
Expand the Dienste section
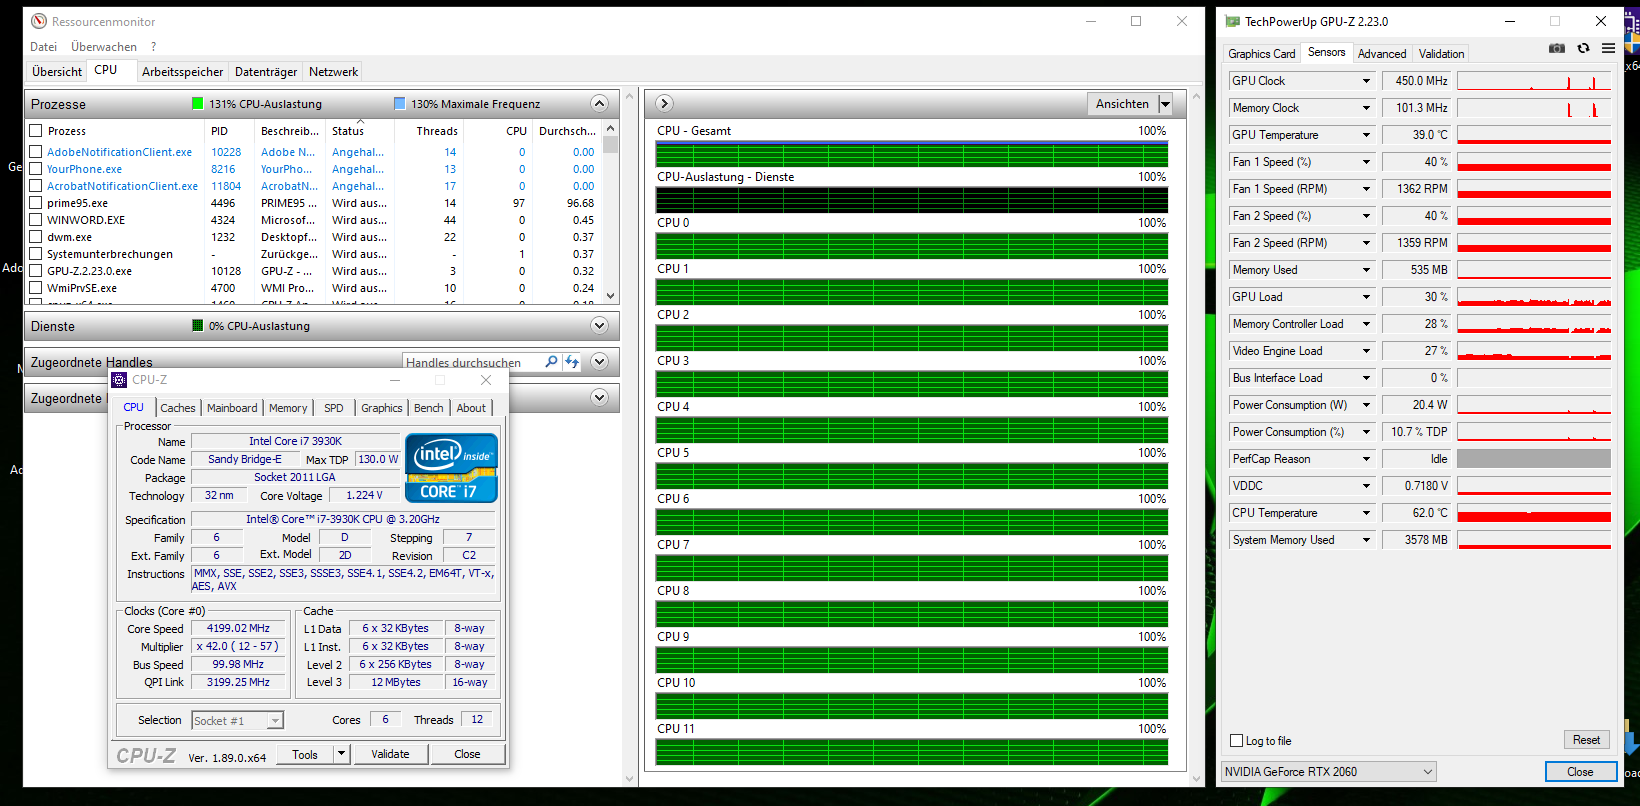point(599,326)
